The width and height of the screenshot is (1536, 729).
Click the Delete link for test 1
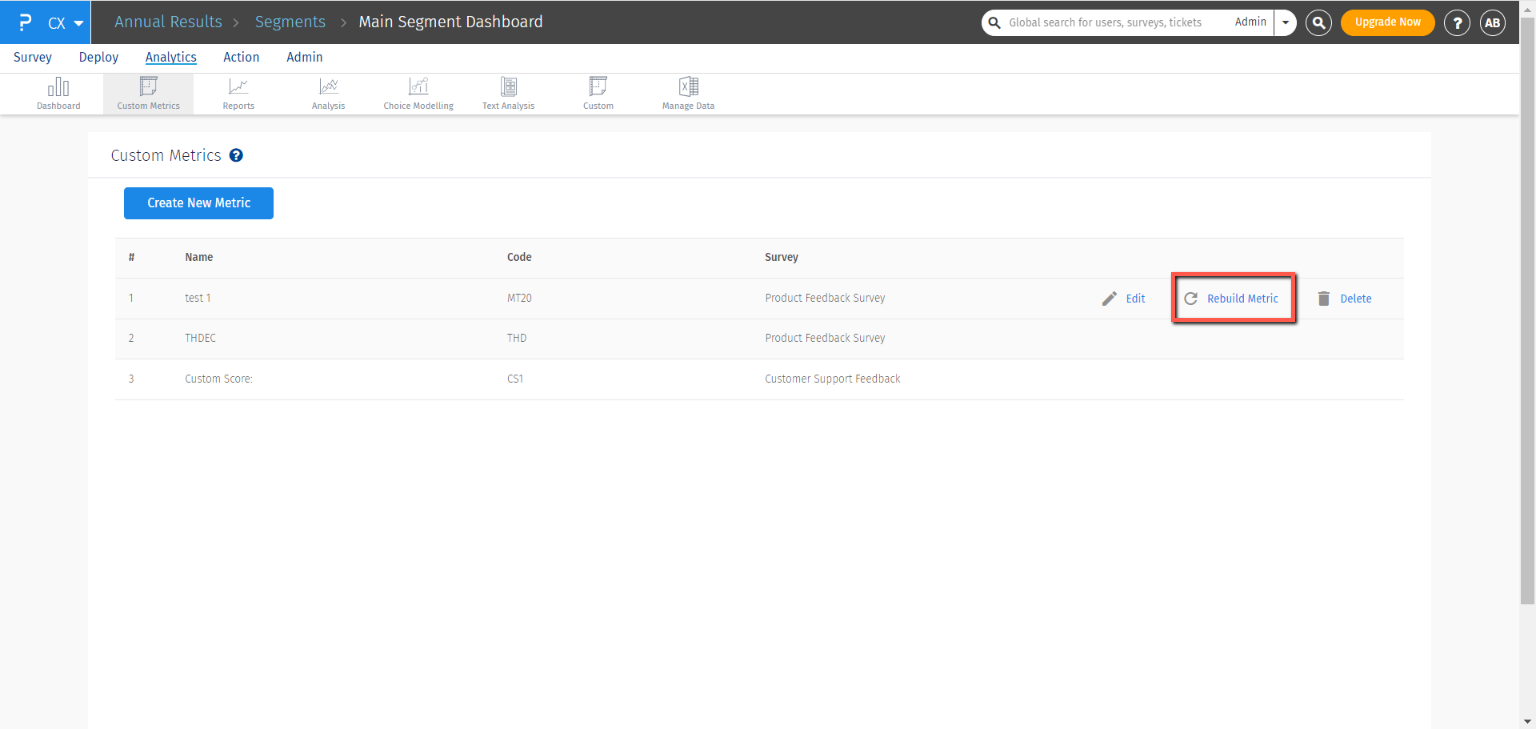click(x=1356, y=298)
